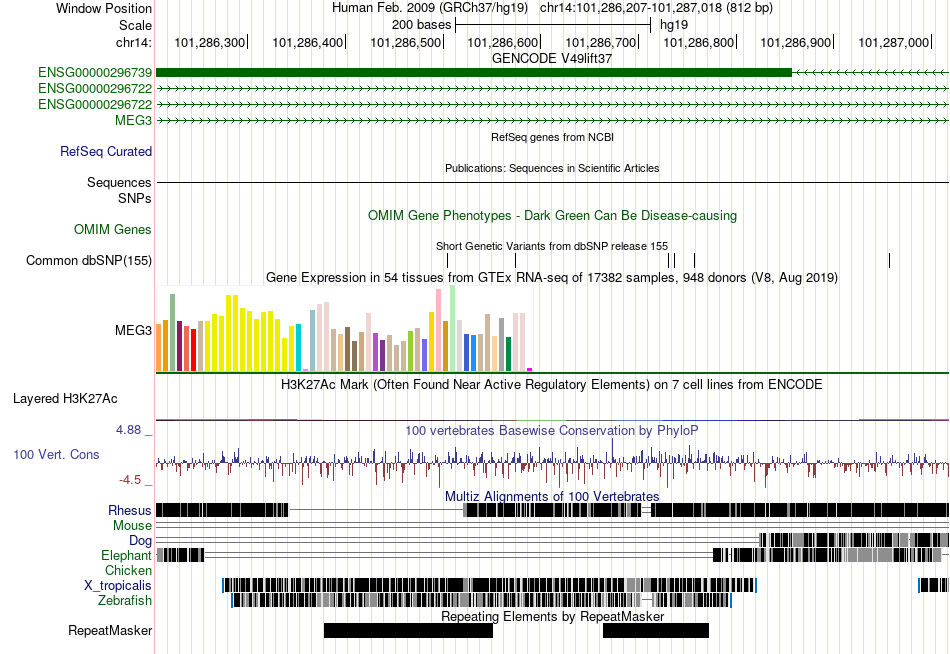Click the 4.88 PhyloP upper scale value
Image resolution: width=950 pixels, height=654 pixels.
[128, 430]
